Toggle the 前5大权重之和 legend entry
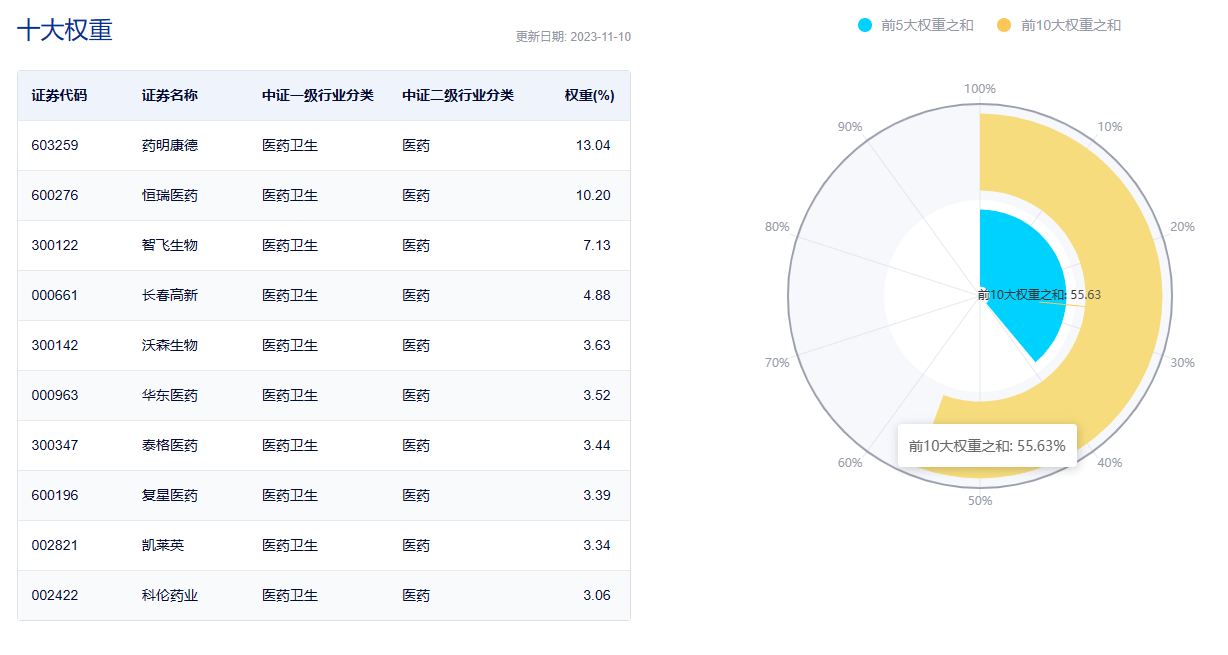The image size is (1228, 655). point(915,25)
